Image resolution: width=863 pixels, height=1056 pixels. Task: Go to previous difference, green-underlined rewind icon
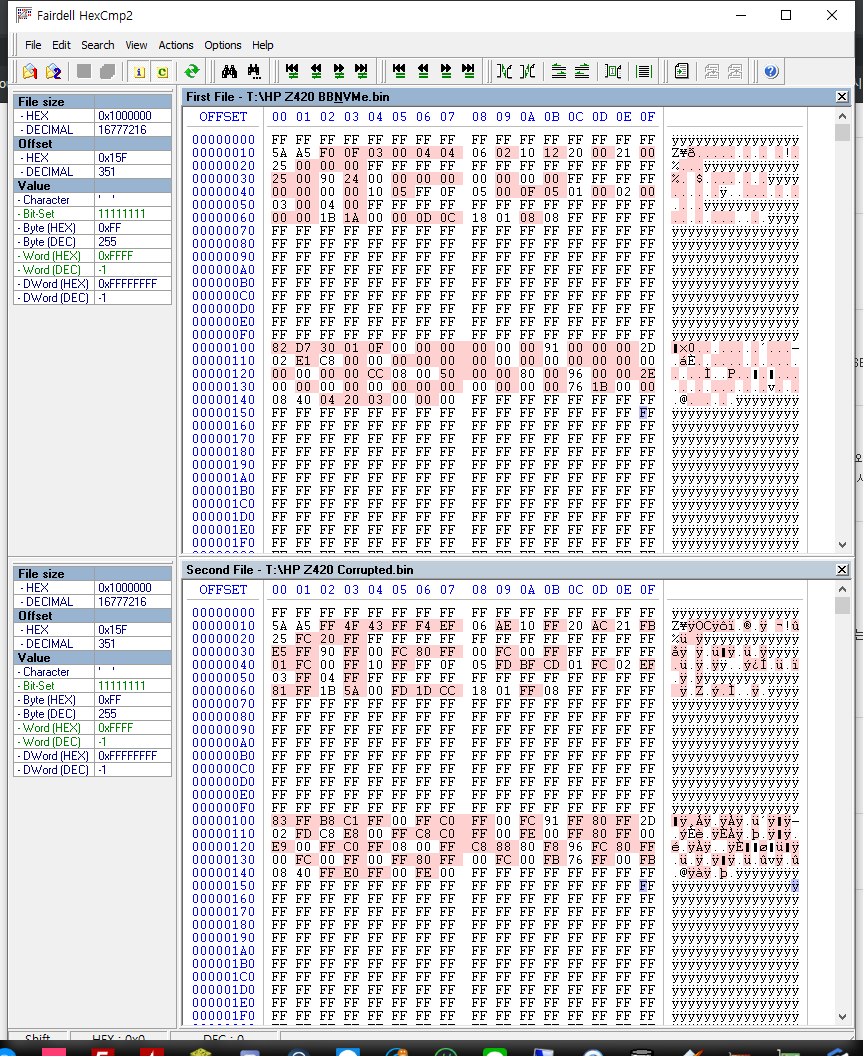click(x=315, y=71)
